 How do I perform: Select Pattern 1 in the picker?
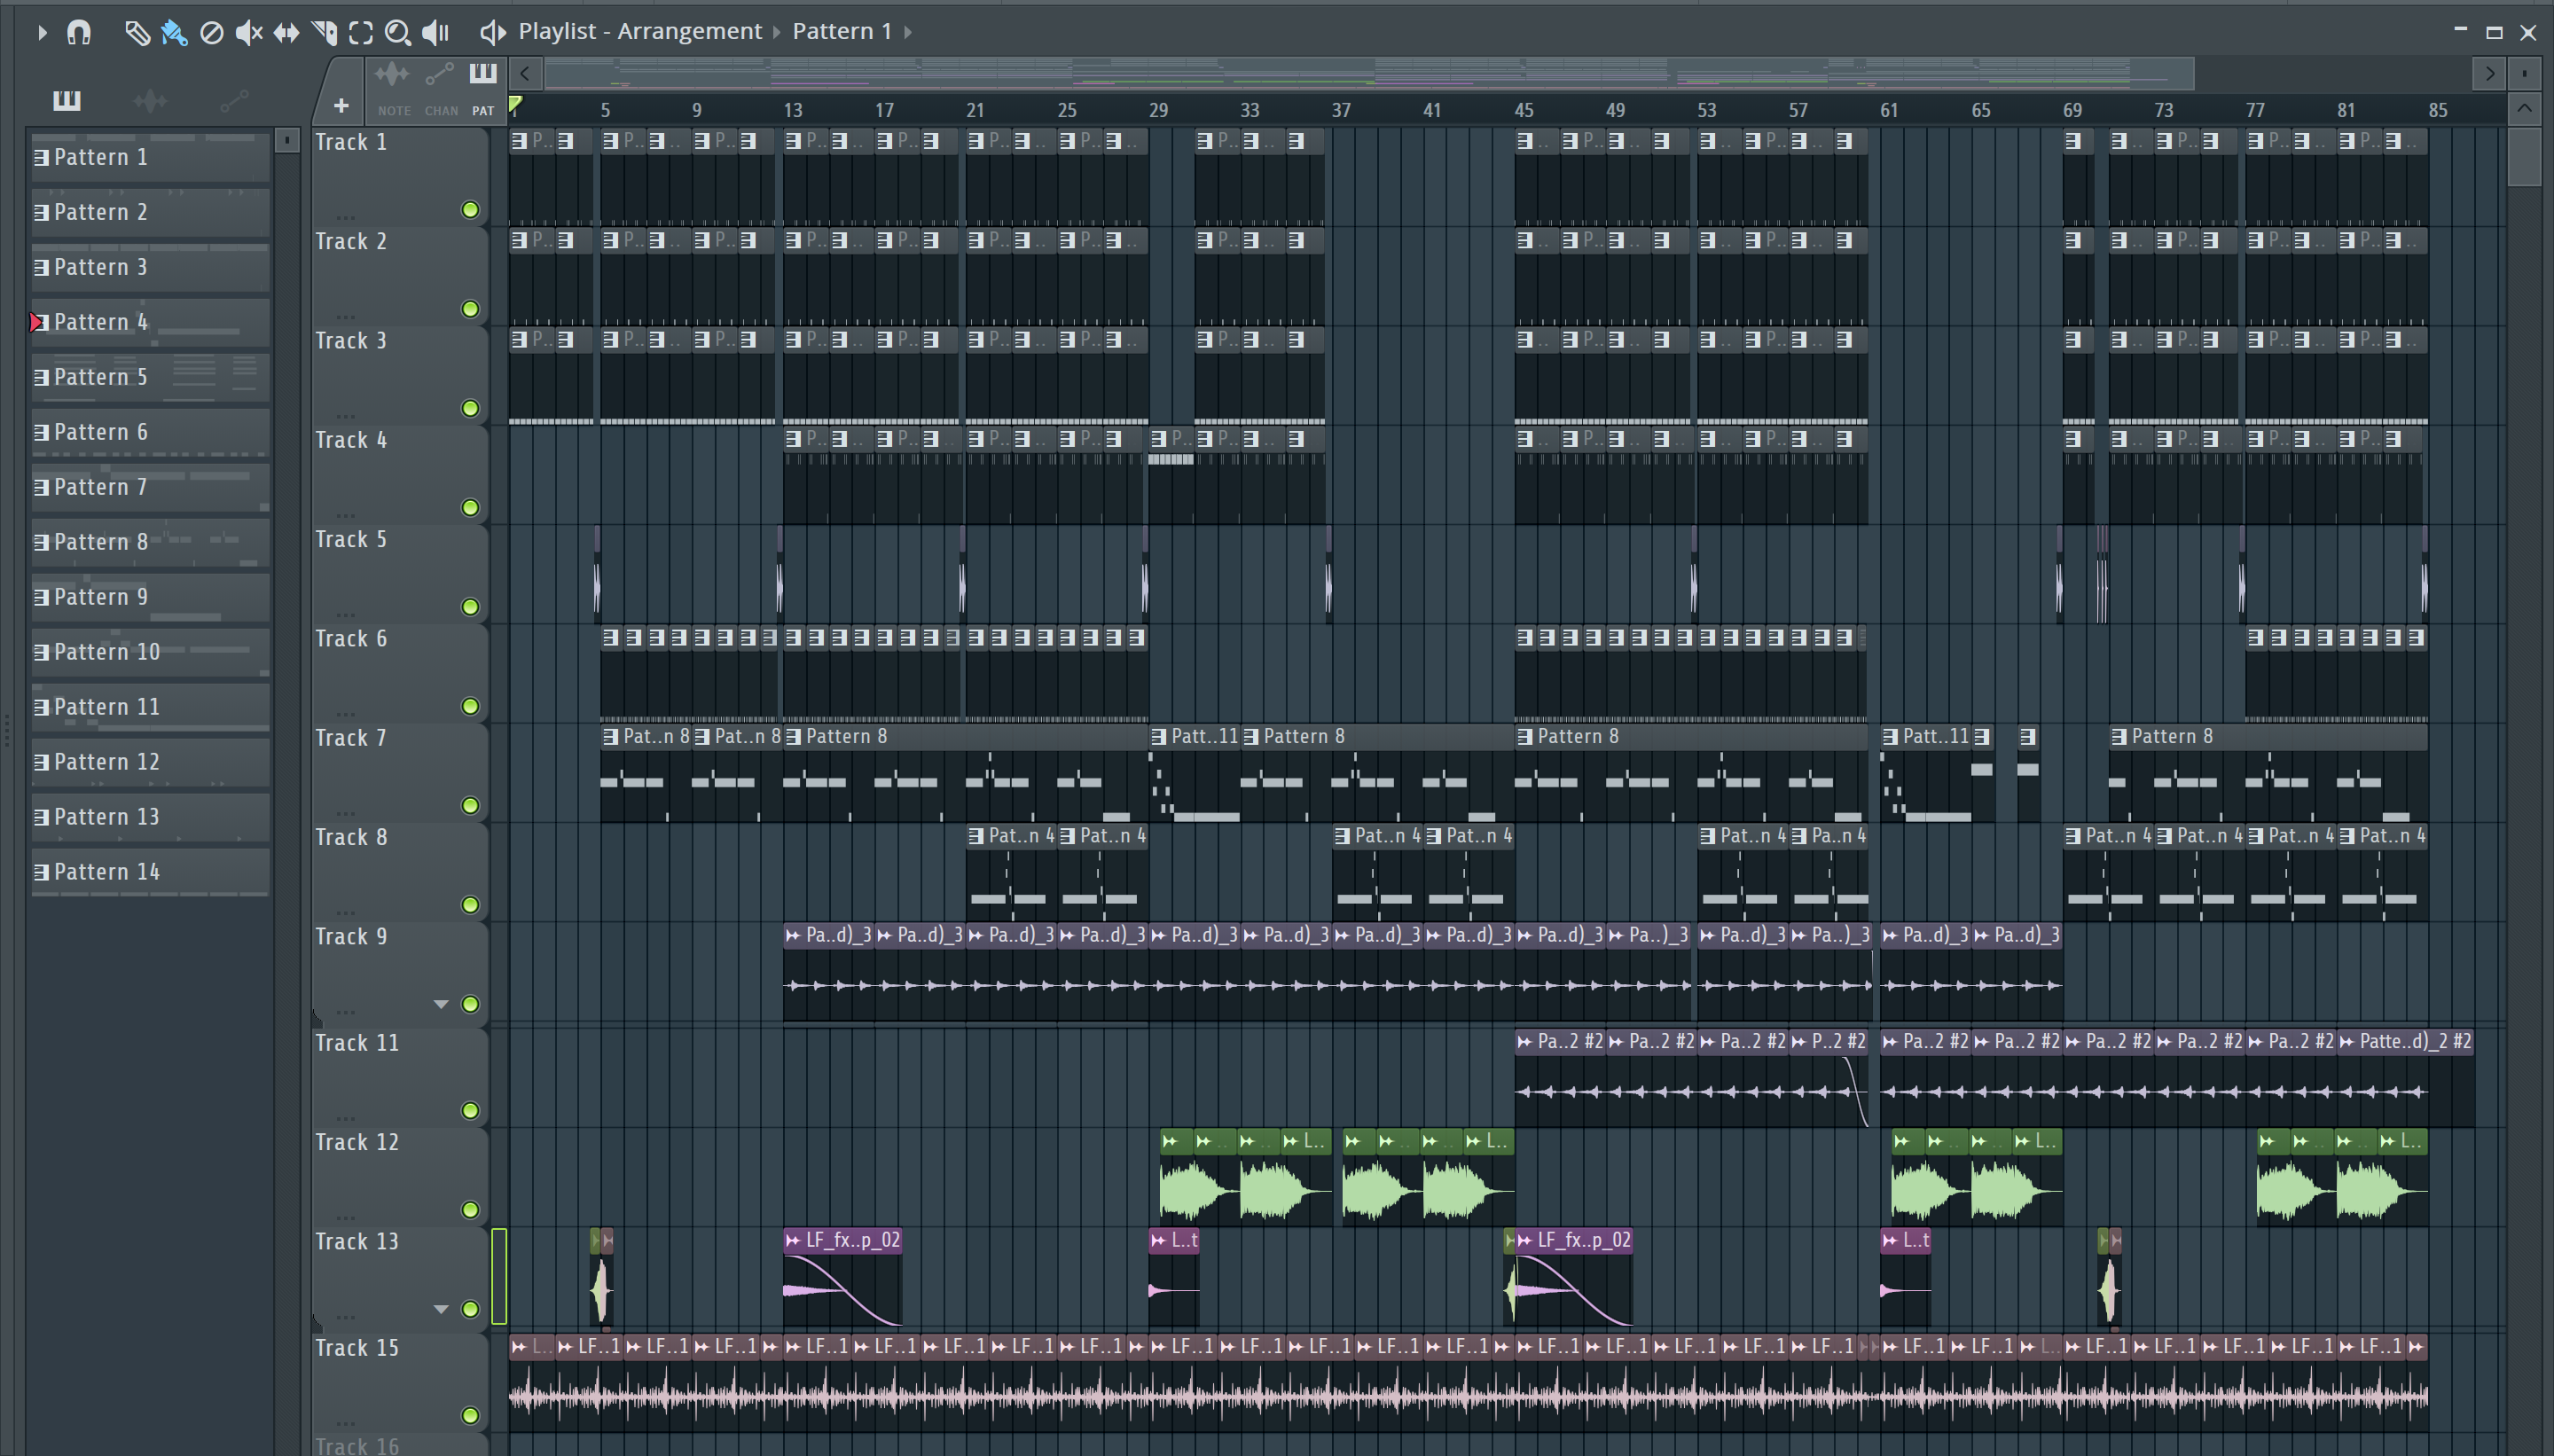[150, 157]
